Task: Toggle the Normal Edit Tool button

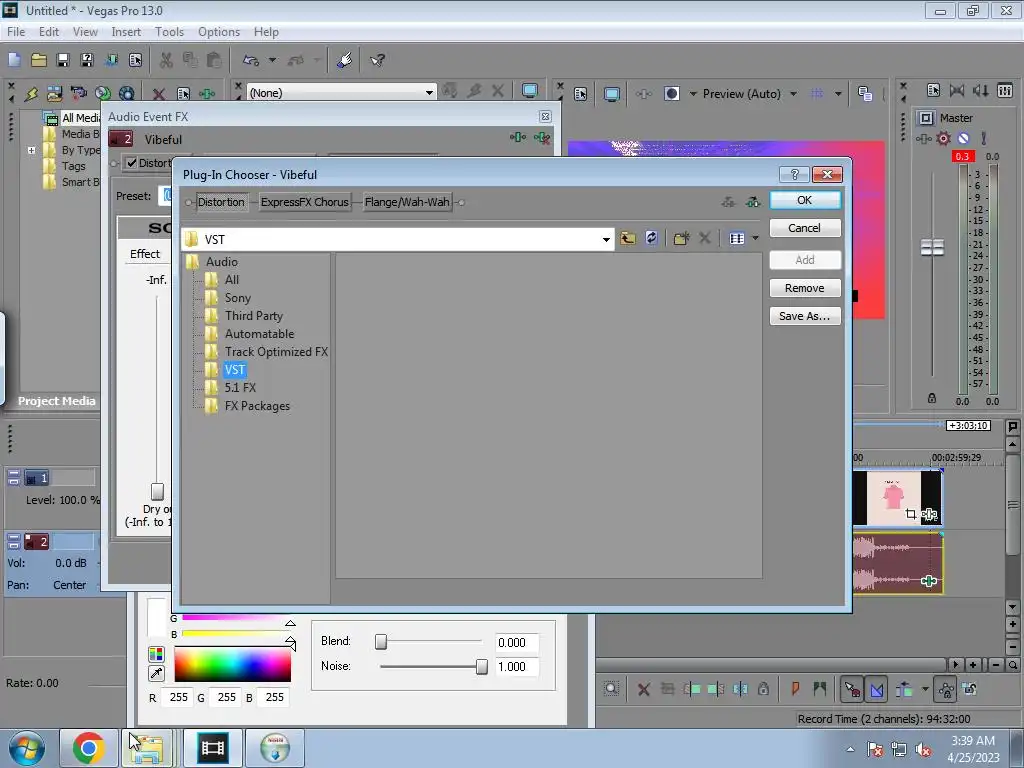Action: click(852, 689)
